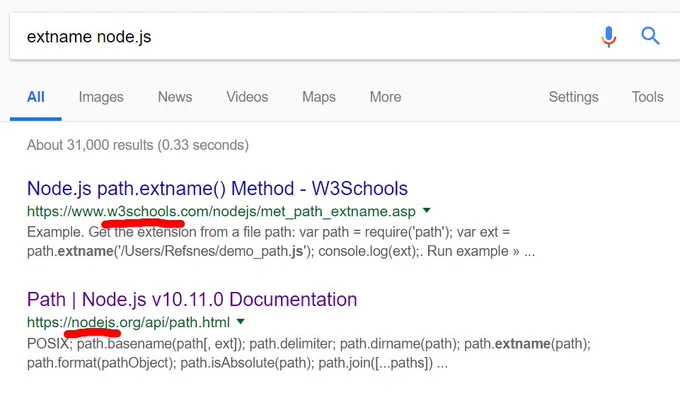Expand the More search categories menu
Screen dimensions: 680x393
385,97
